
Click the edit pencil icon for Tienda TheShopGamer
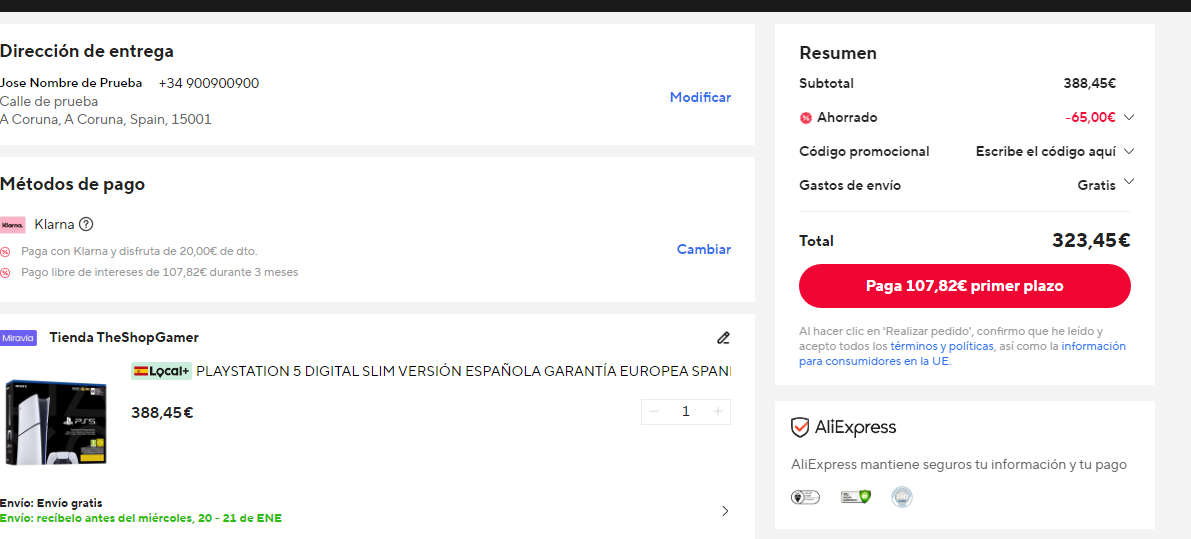pyautogui.click(x=723, y=338)
